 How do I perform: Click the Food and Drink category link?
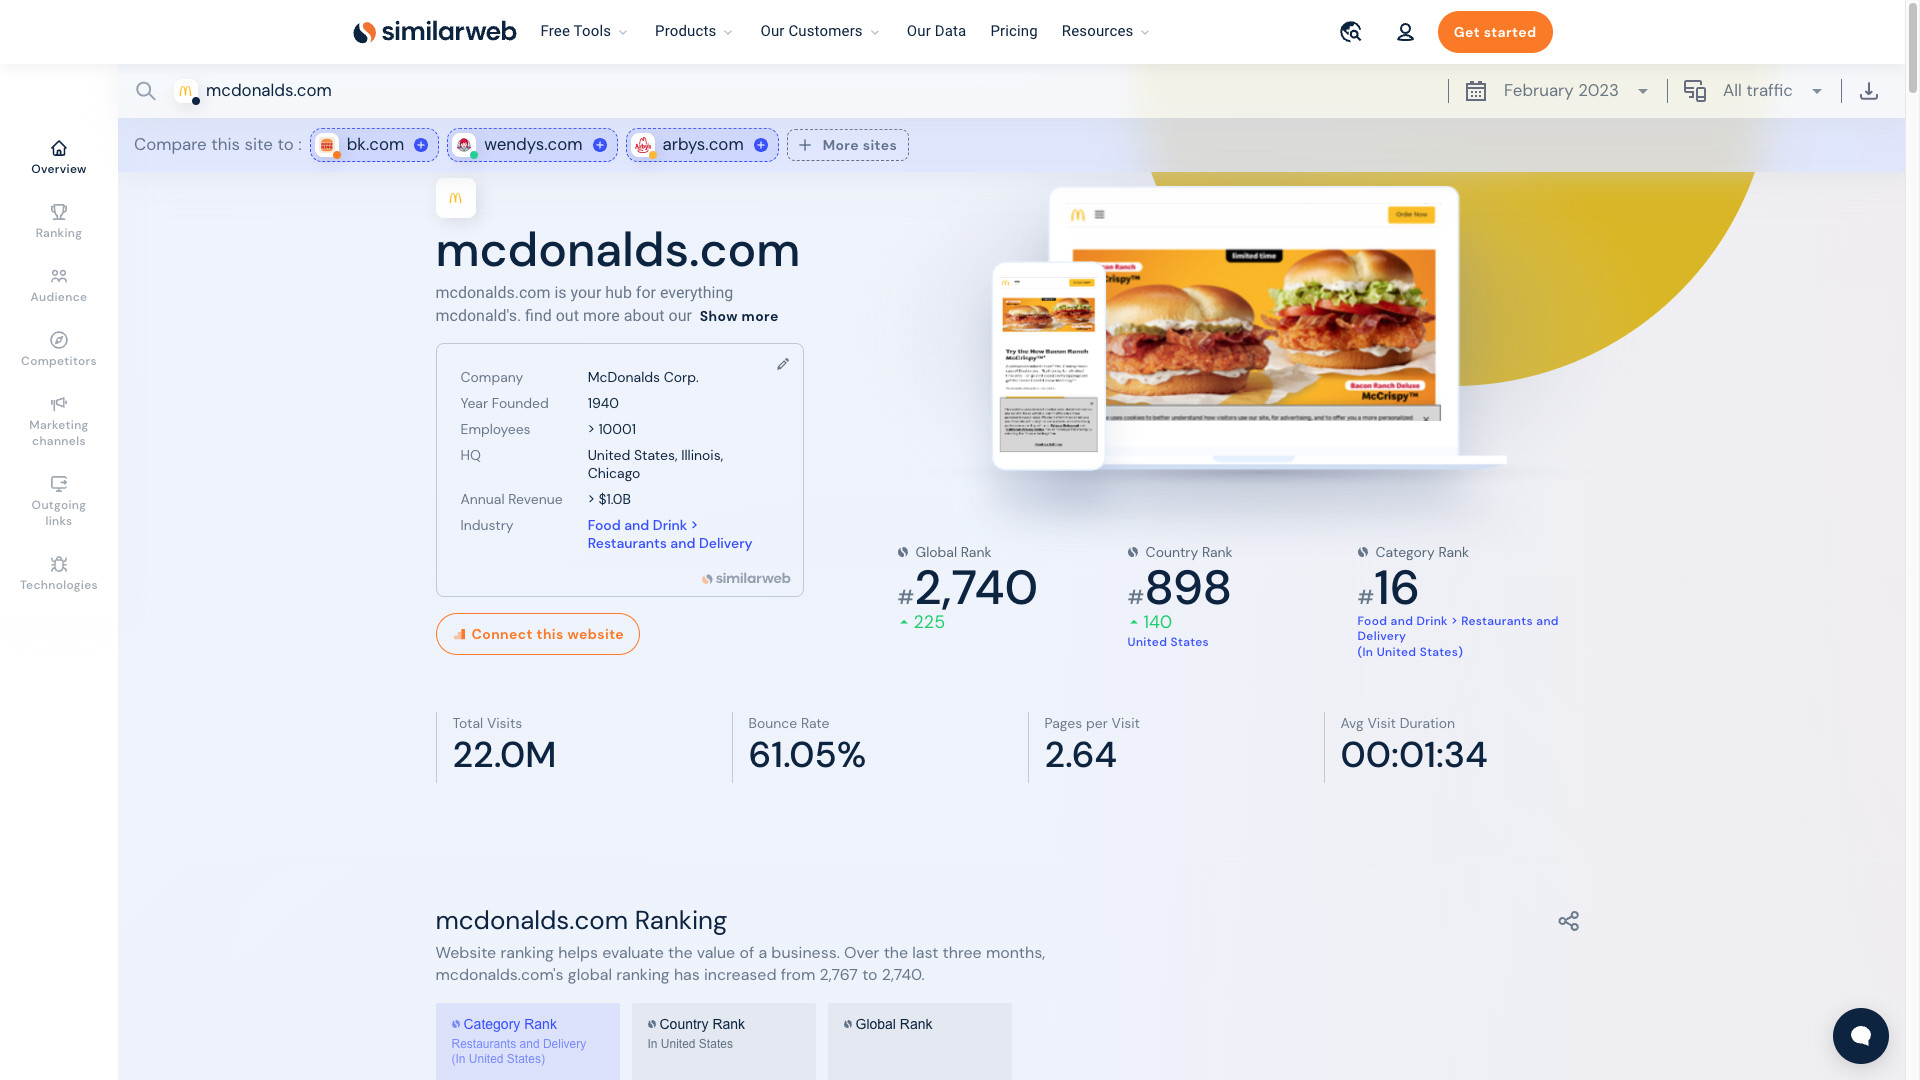coord(637,525)
